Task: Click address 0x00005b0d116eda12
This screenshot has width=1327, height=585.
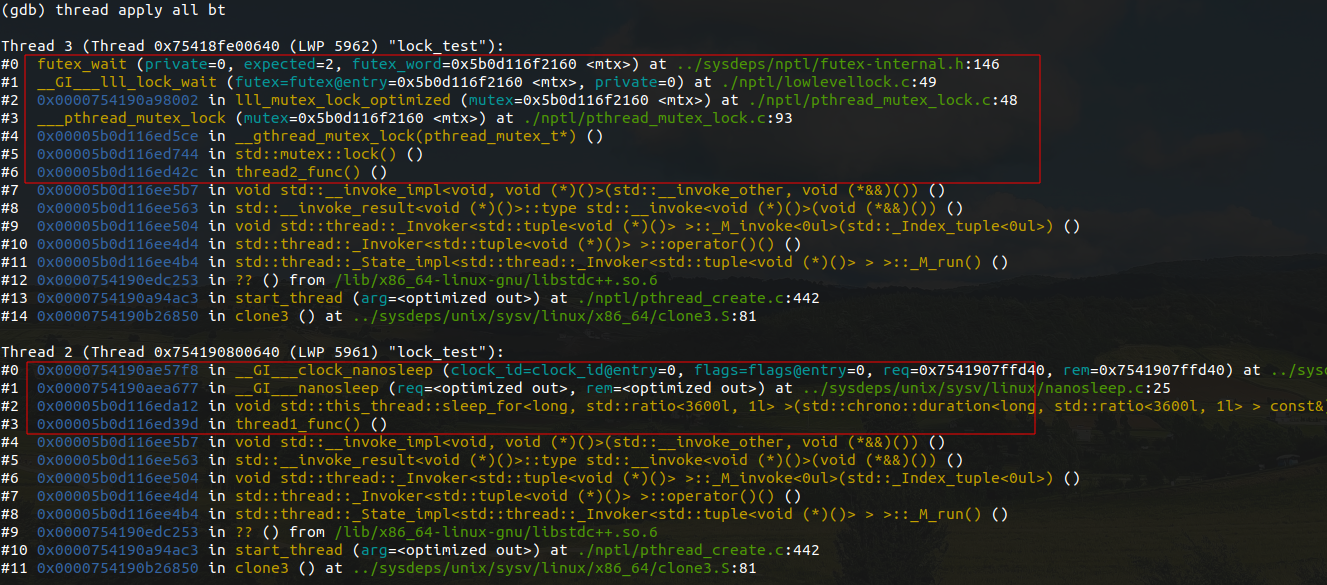Action: [118, 406]
